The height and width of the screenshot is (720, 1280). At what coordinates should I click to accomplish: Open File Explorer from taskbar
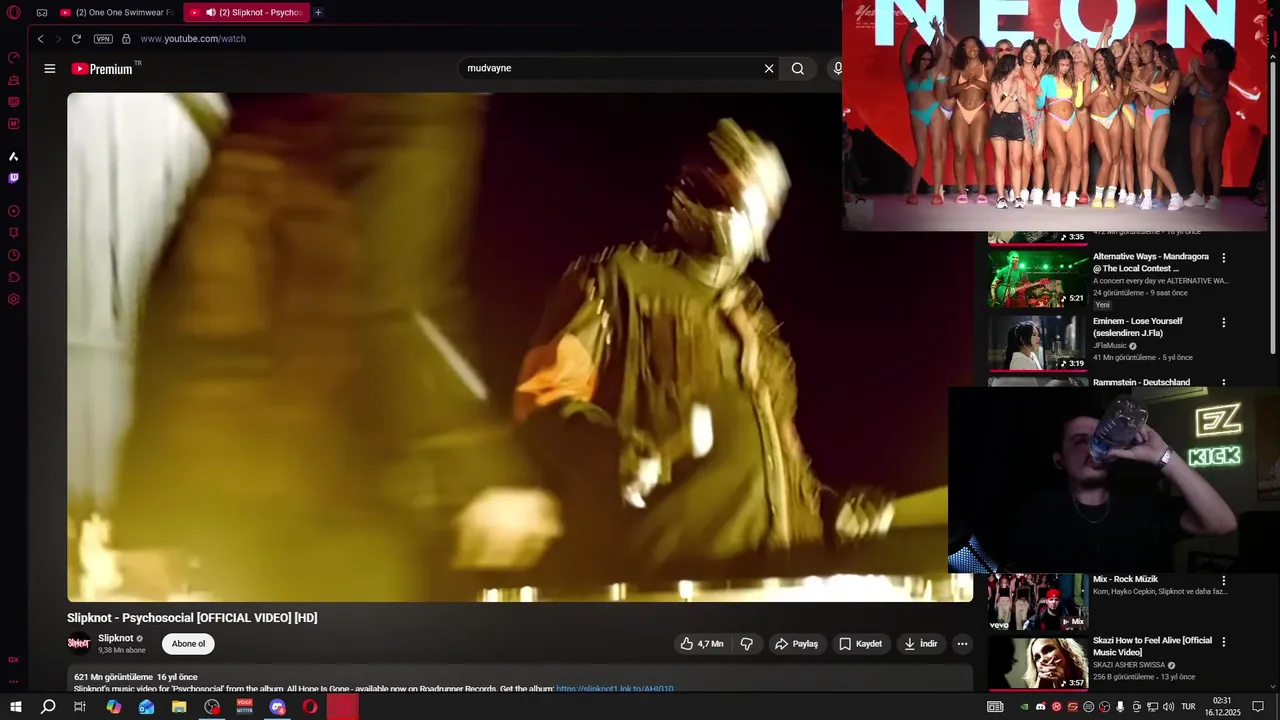pyautogui.click(x=179, y=707)
